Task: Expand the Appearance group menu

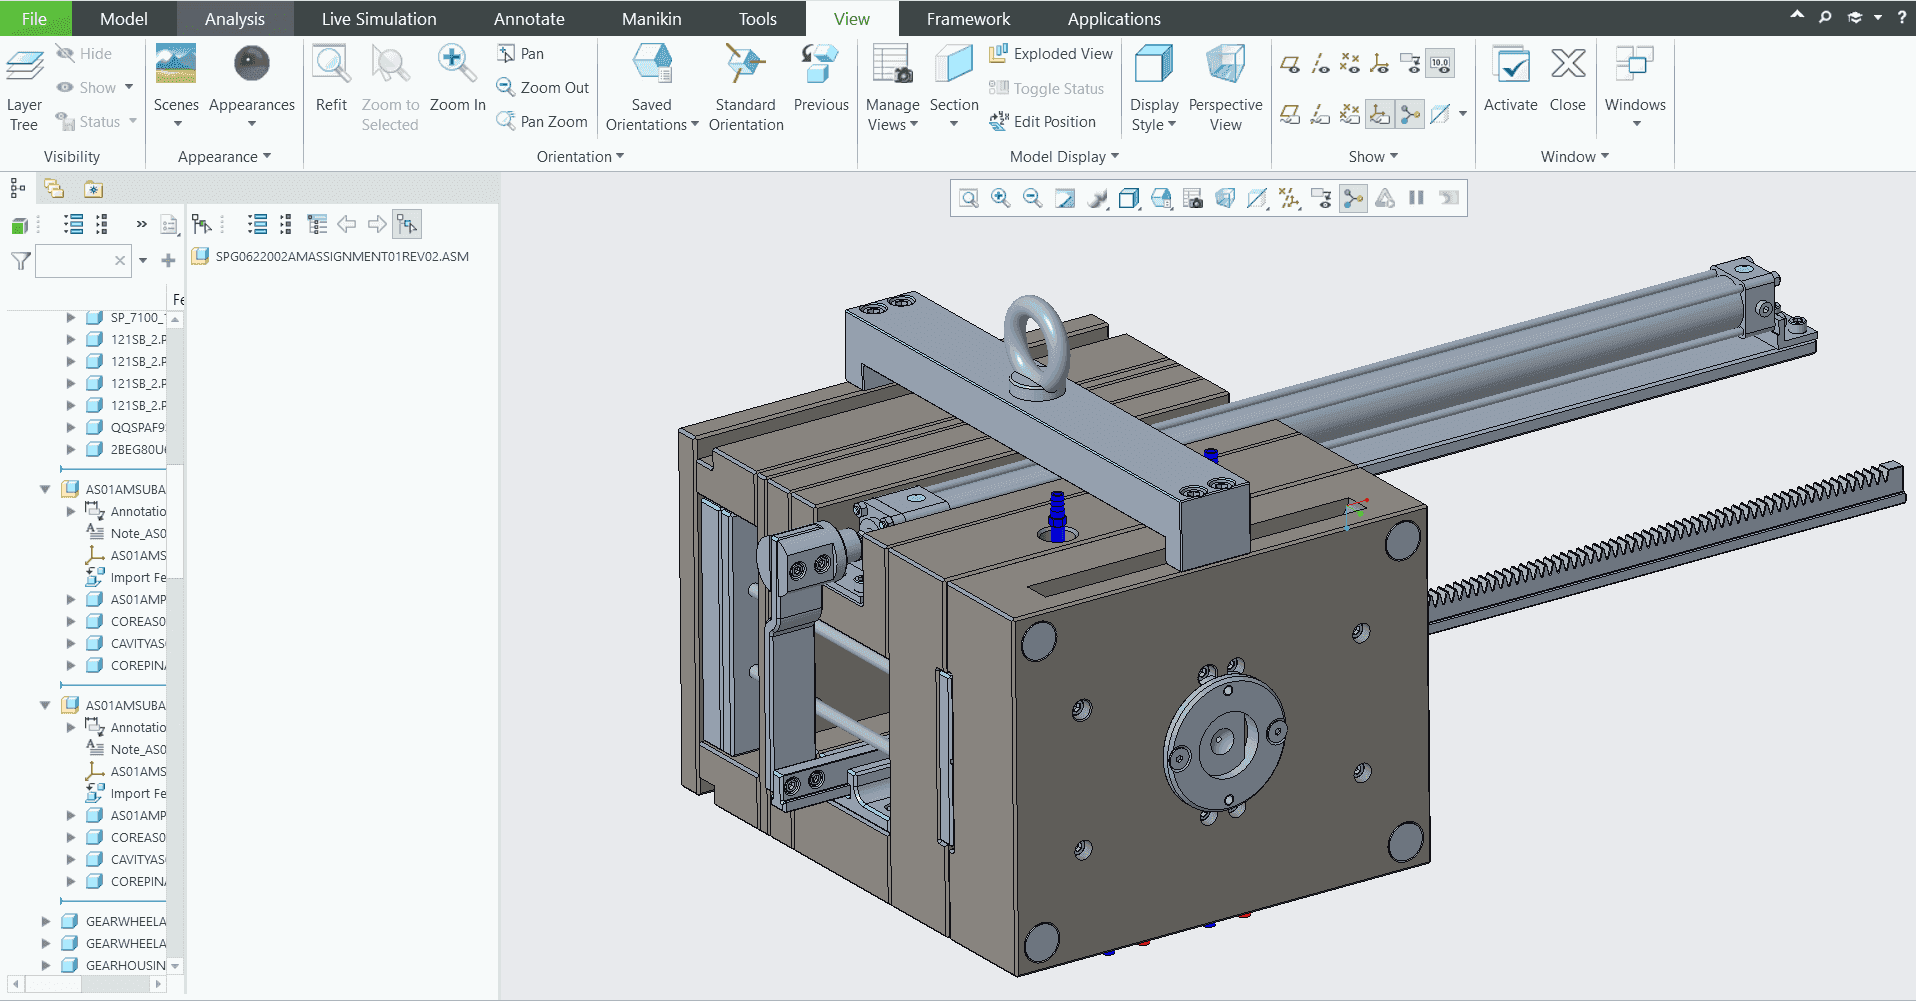Action: 224,157
